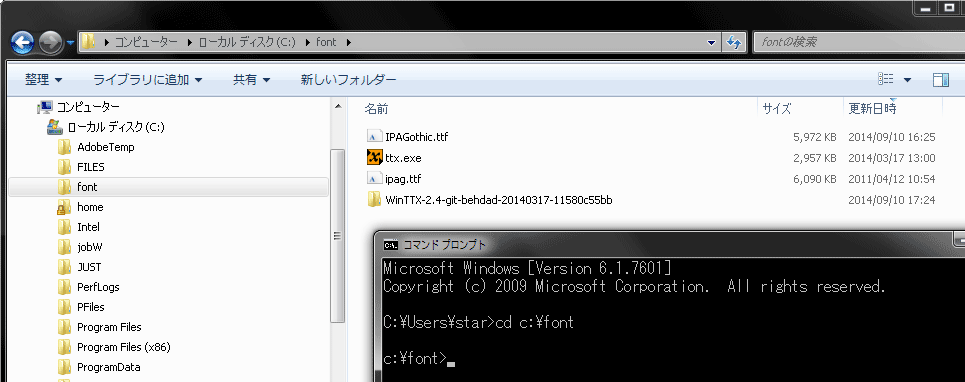Open the 共有 menu

251,79
